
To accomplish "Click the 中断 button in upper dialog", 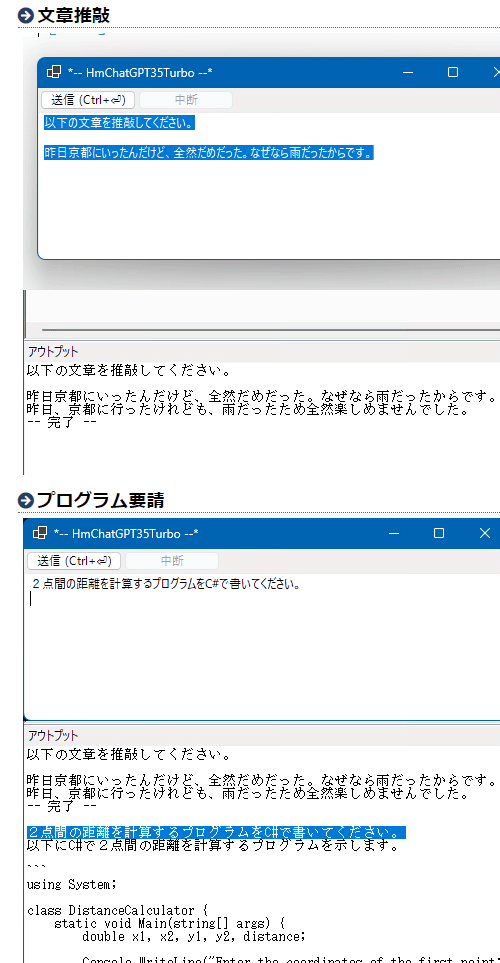I will point(186,100).
